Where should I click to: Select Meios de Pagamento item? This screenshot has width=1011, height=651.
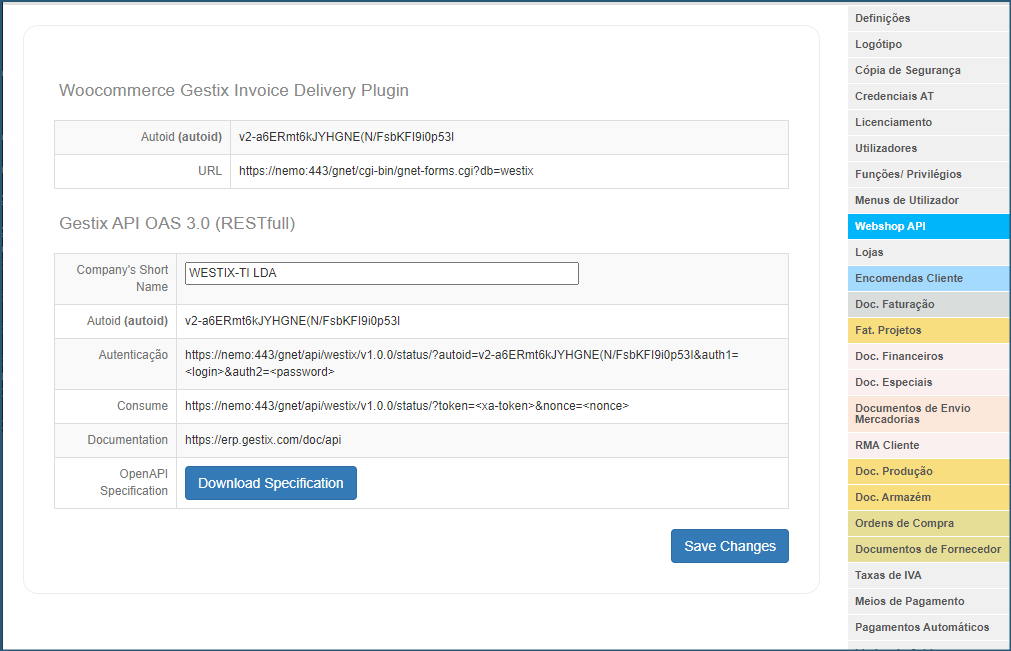(x=928, y=601)
